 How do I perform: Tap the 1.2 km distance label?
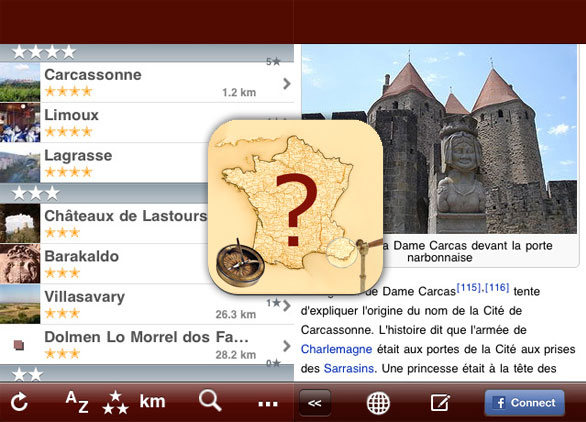(x=239, y=92)
